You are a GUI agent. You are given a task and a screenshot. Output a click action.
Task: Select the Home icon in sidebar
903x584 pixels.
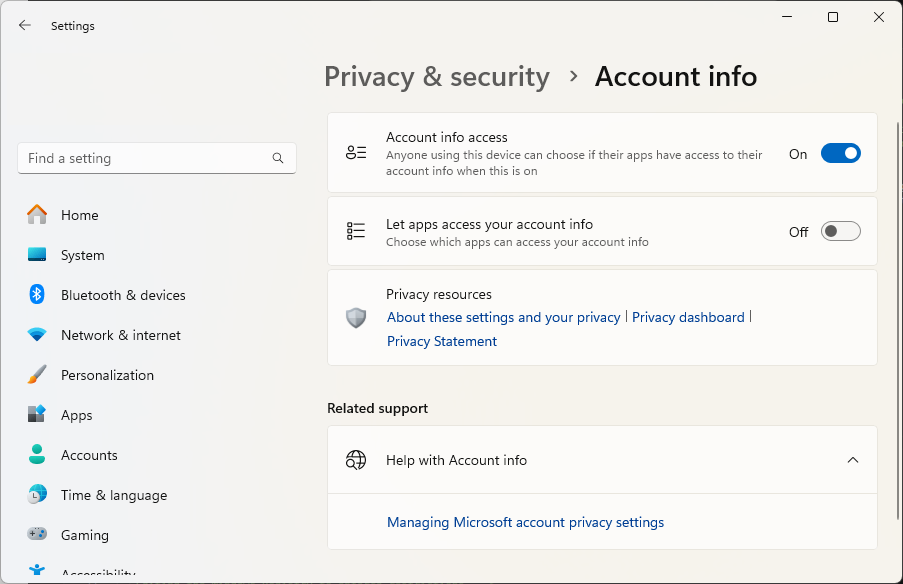click(36, 215)
